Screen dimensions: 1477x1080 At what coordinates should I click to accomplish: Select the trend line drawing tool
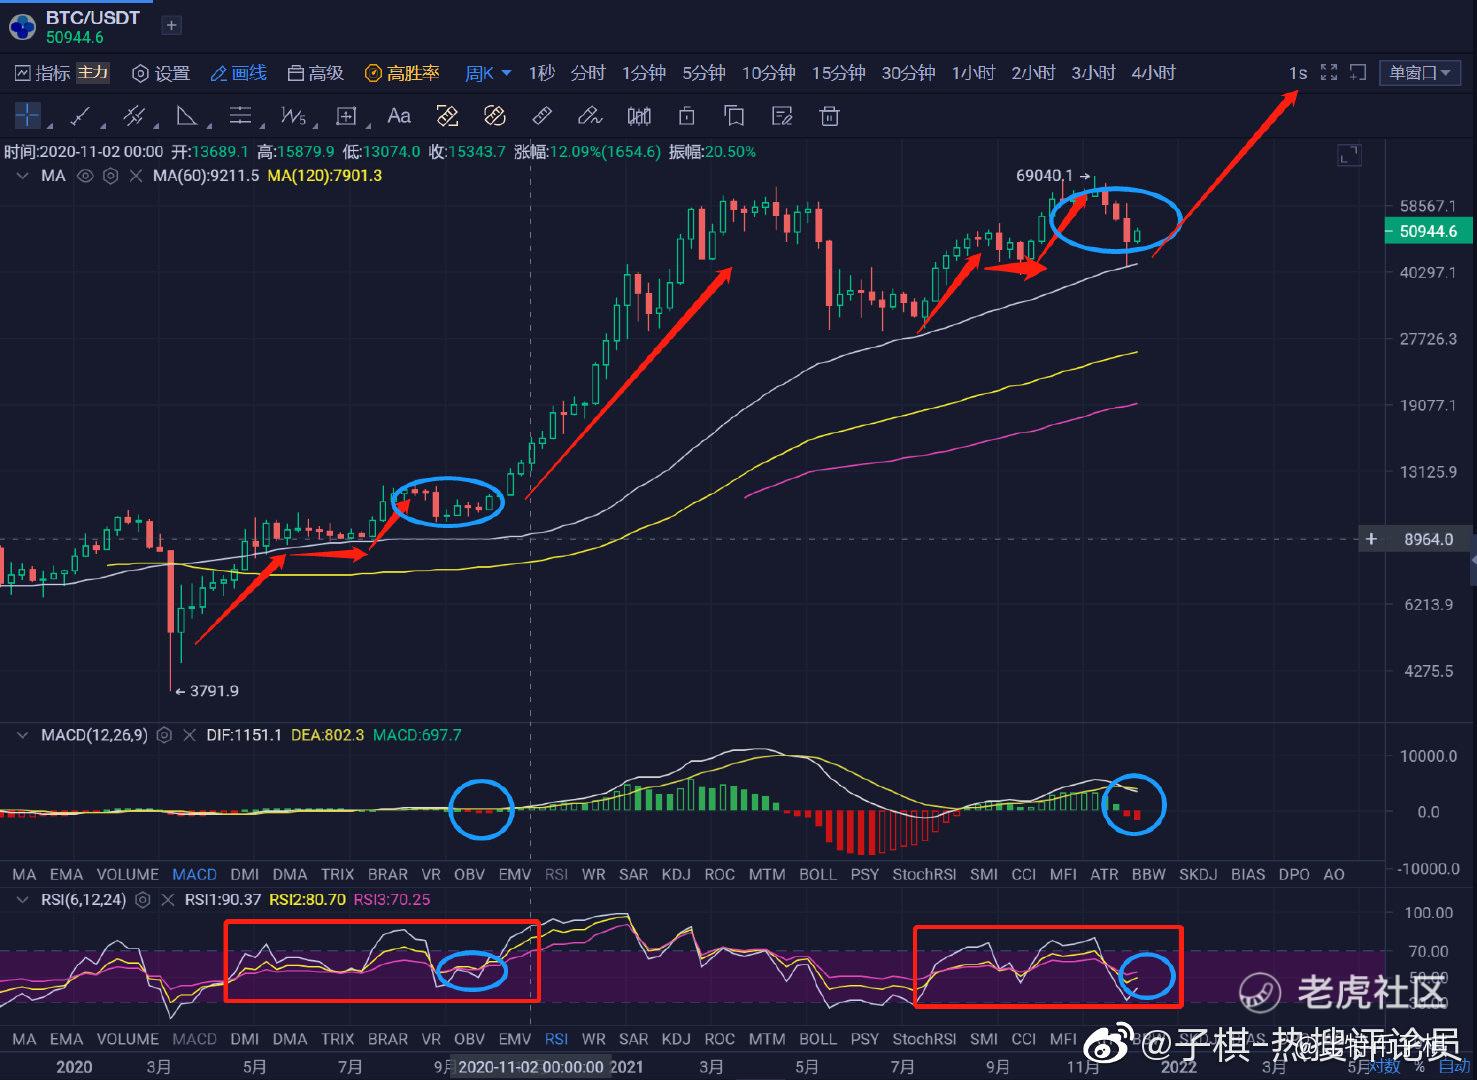pos(80,116)
